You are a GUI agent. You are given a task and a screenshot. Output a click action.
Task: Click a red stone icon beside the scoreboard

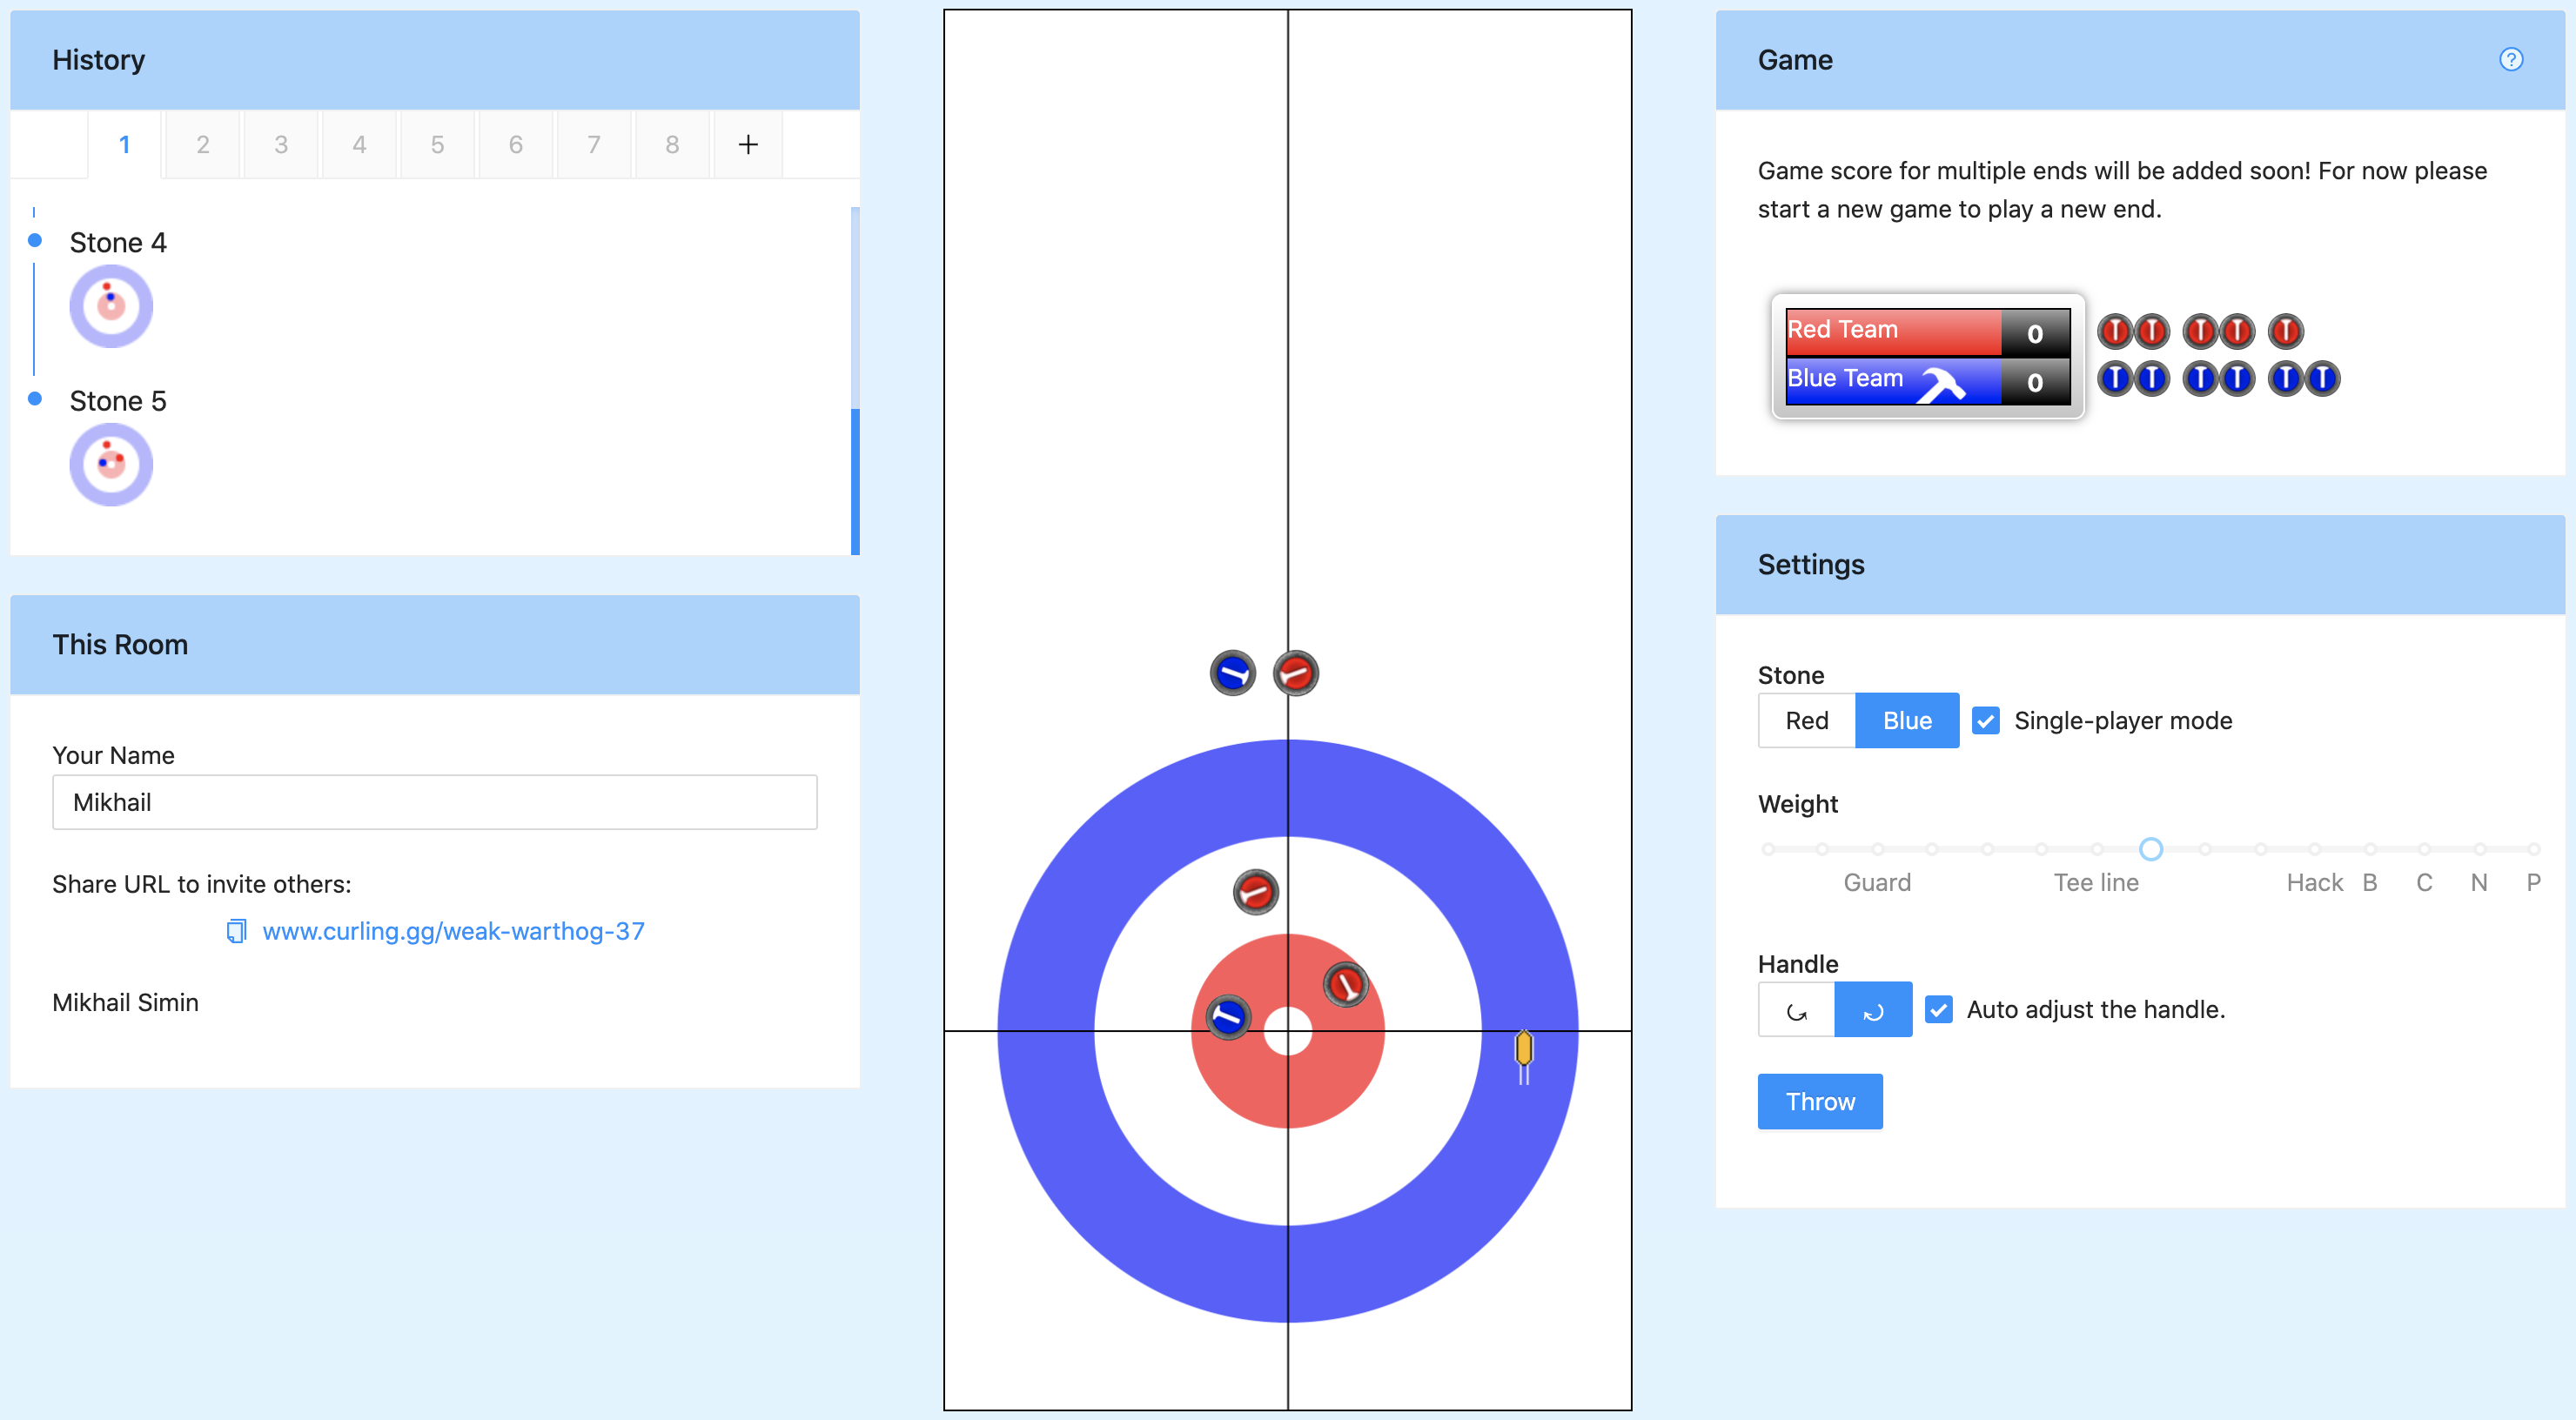pos(2115,331)
